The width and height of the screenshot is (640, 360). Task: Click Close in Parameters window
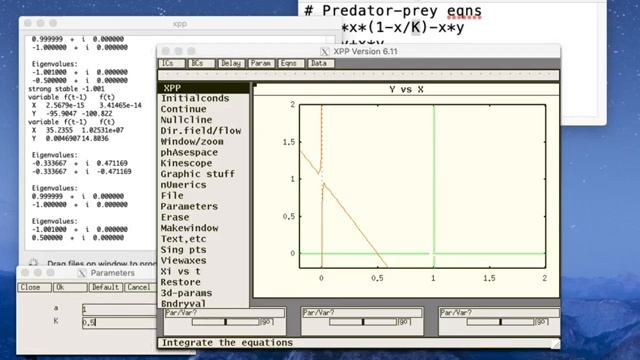(x=34, y=287)
